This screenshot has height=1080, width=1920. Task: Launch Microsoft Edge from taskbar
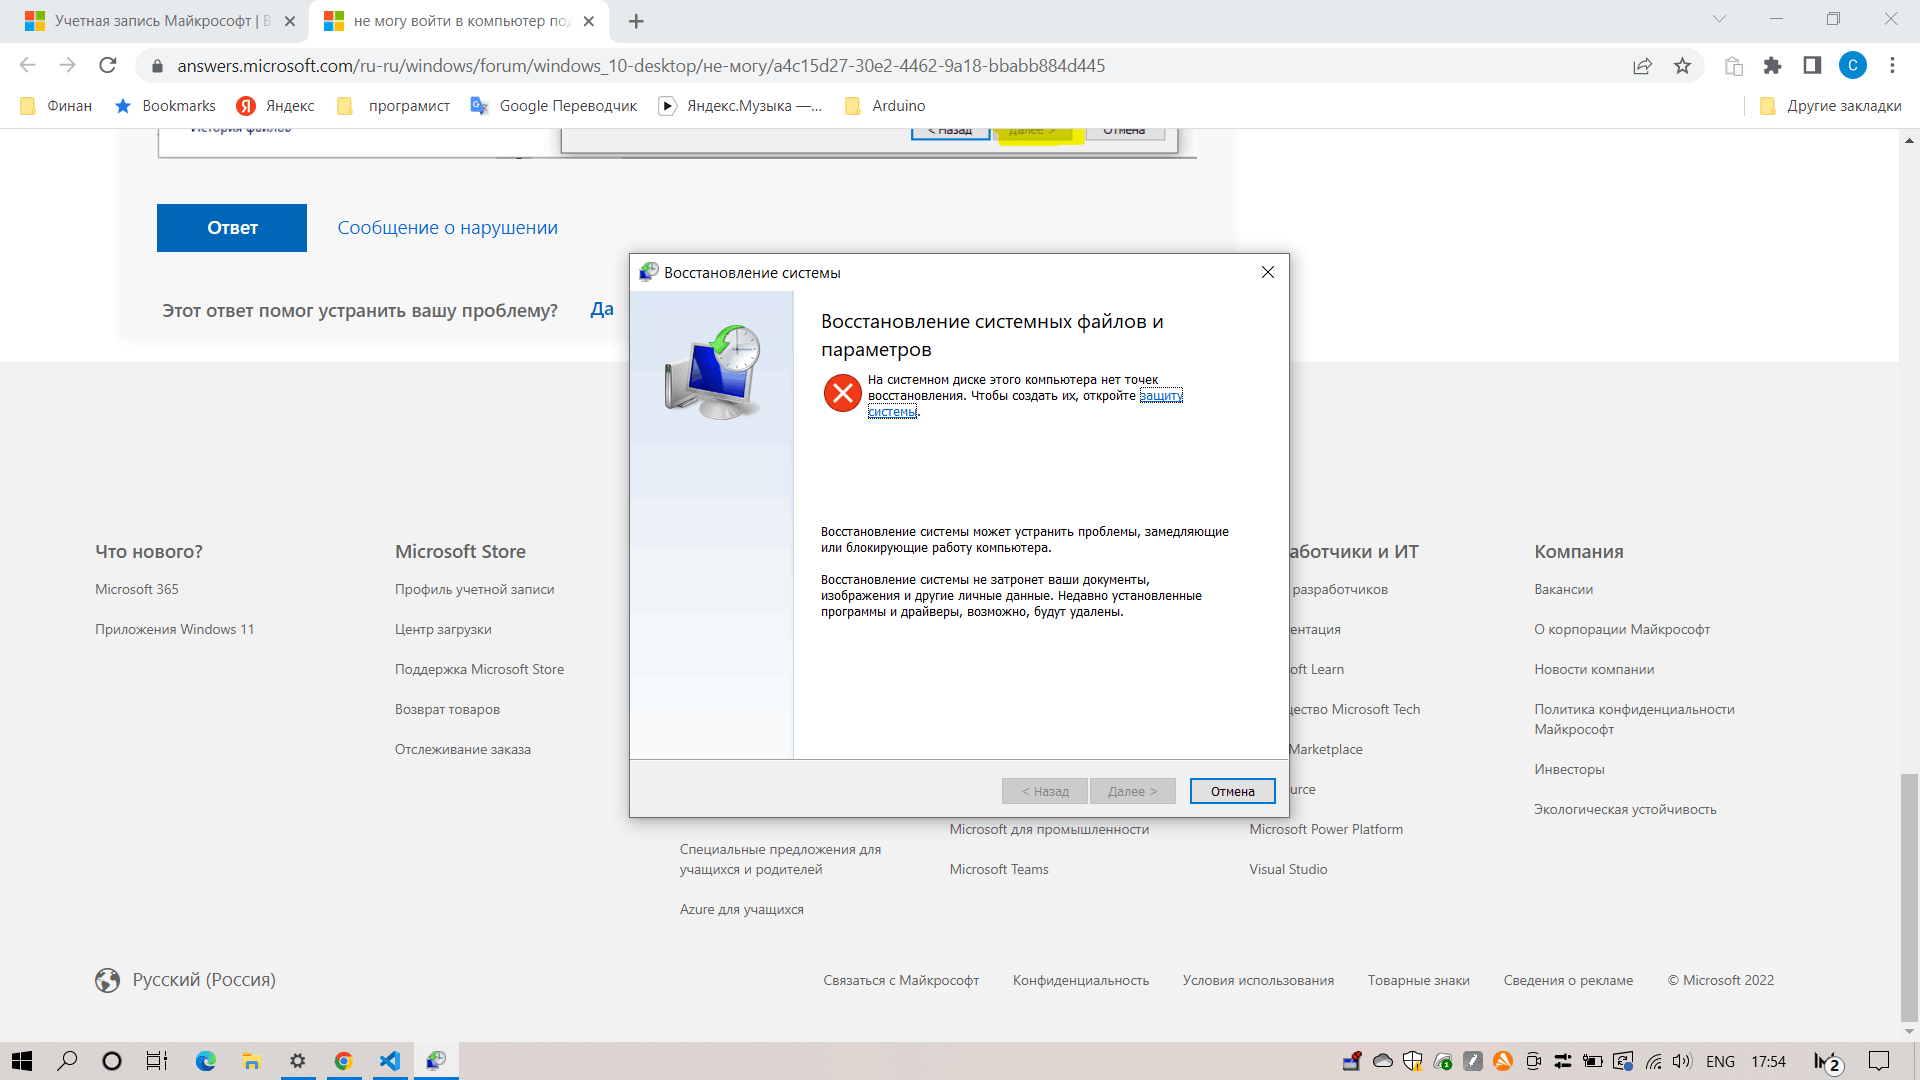pyautogui.click(x=206, y=1061)
